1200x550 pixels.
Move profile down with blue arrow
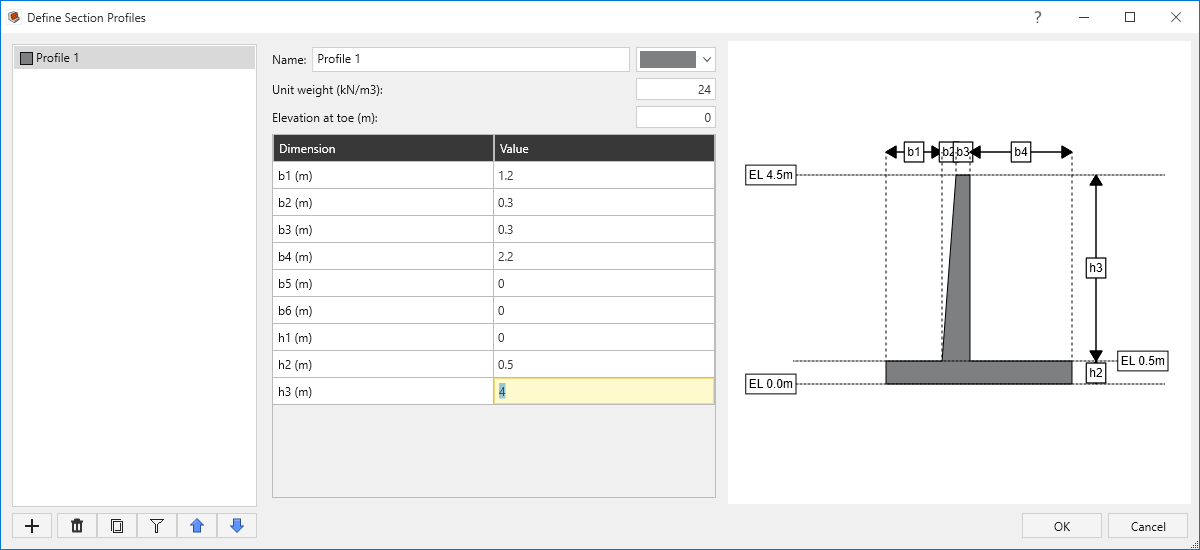[x=237, y=526]
